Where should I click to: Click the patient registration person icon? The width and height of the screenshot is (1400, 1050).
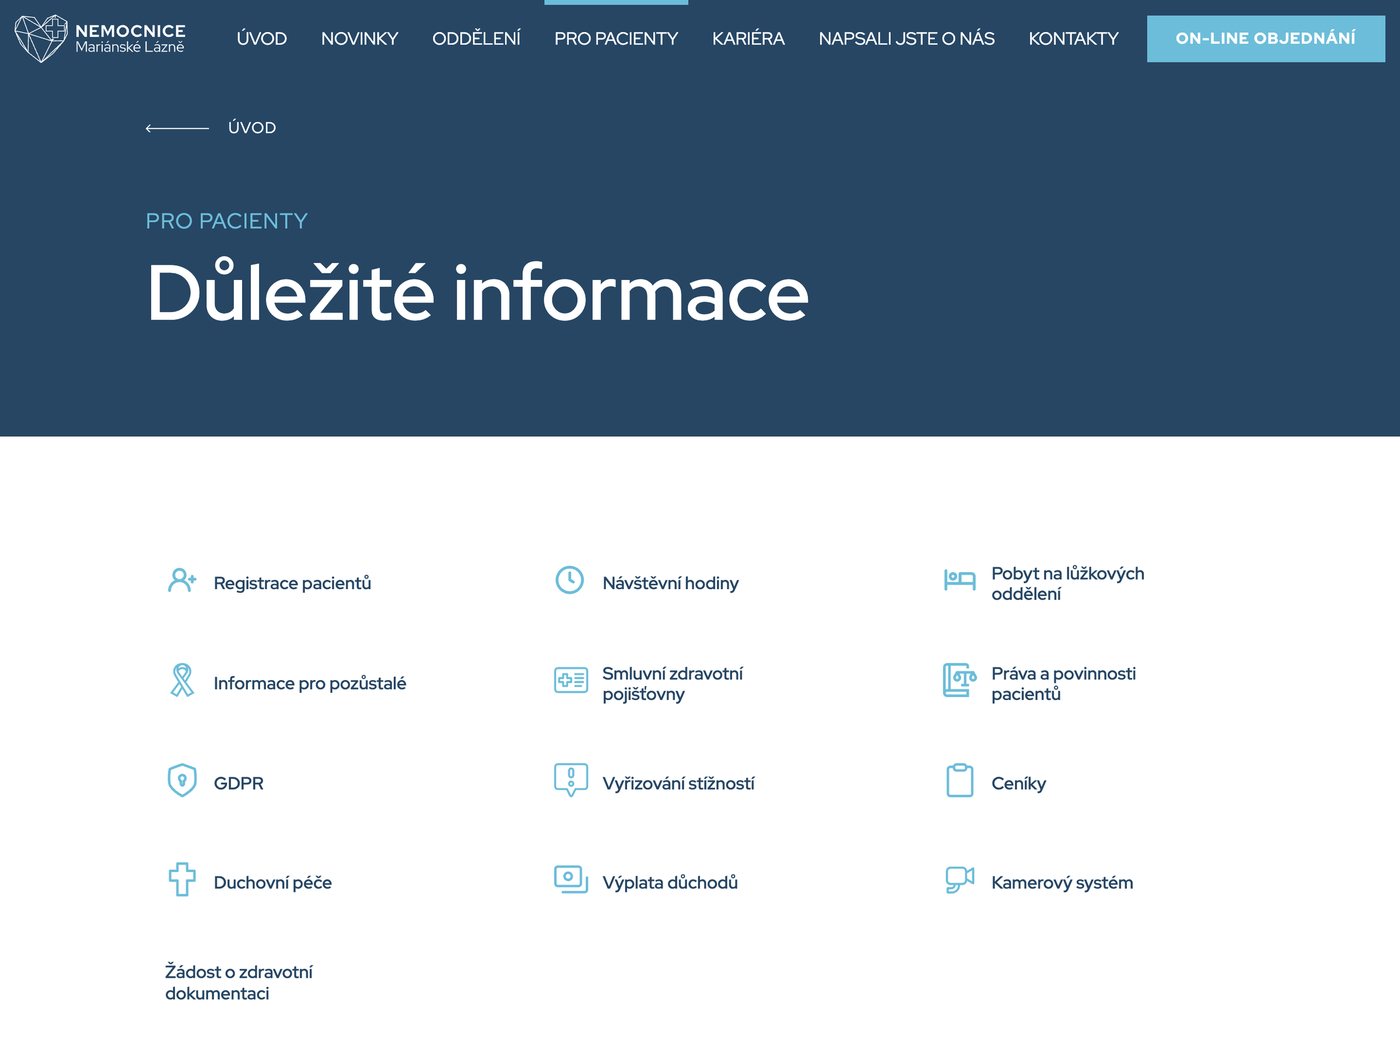[x=182, y=580]
